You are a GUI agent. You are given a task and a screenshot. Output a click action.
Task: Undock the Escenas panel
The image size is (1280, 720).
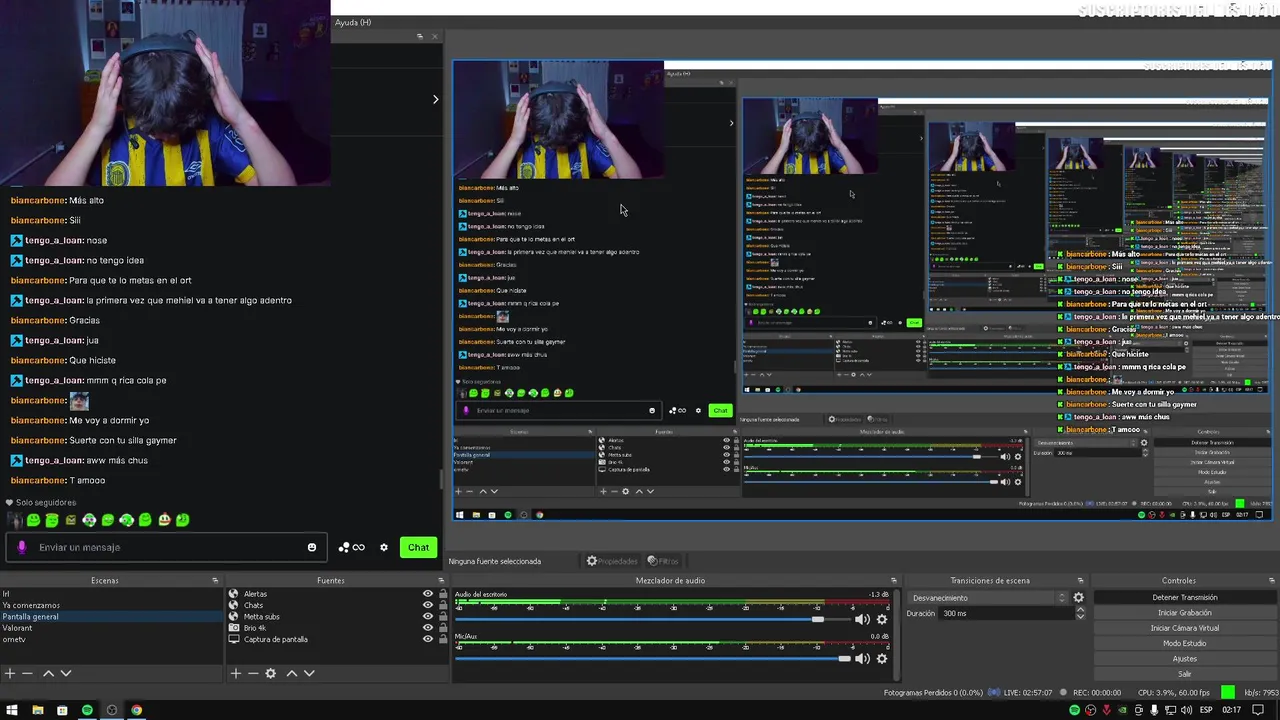click(x=215, y=581)
